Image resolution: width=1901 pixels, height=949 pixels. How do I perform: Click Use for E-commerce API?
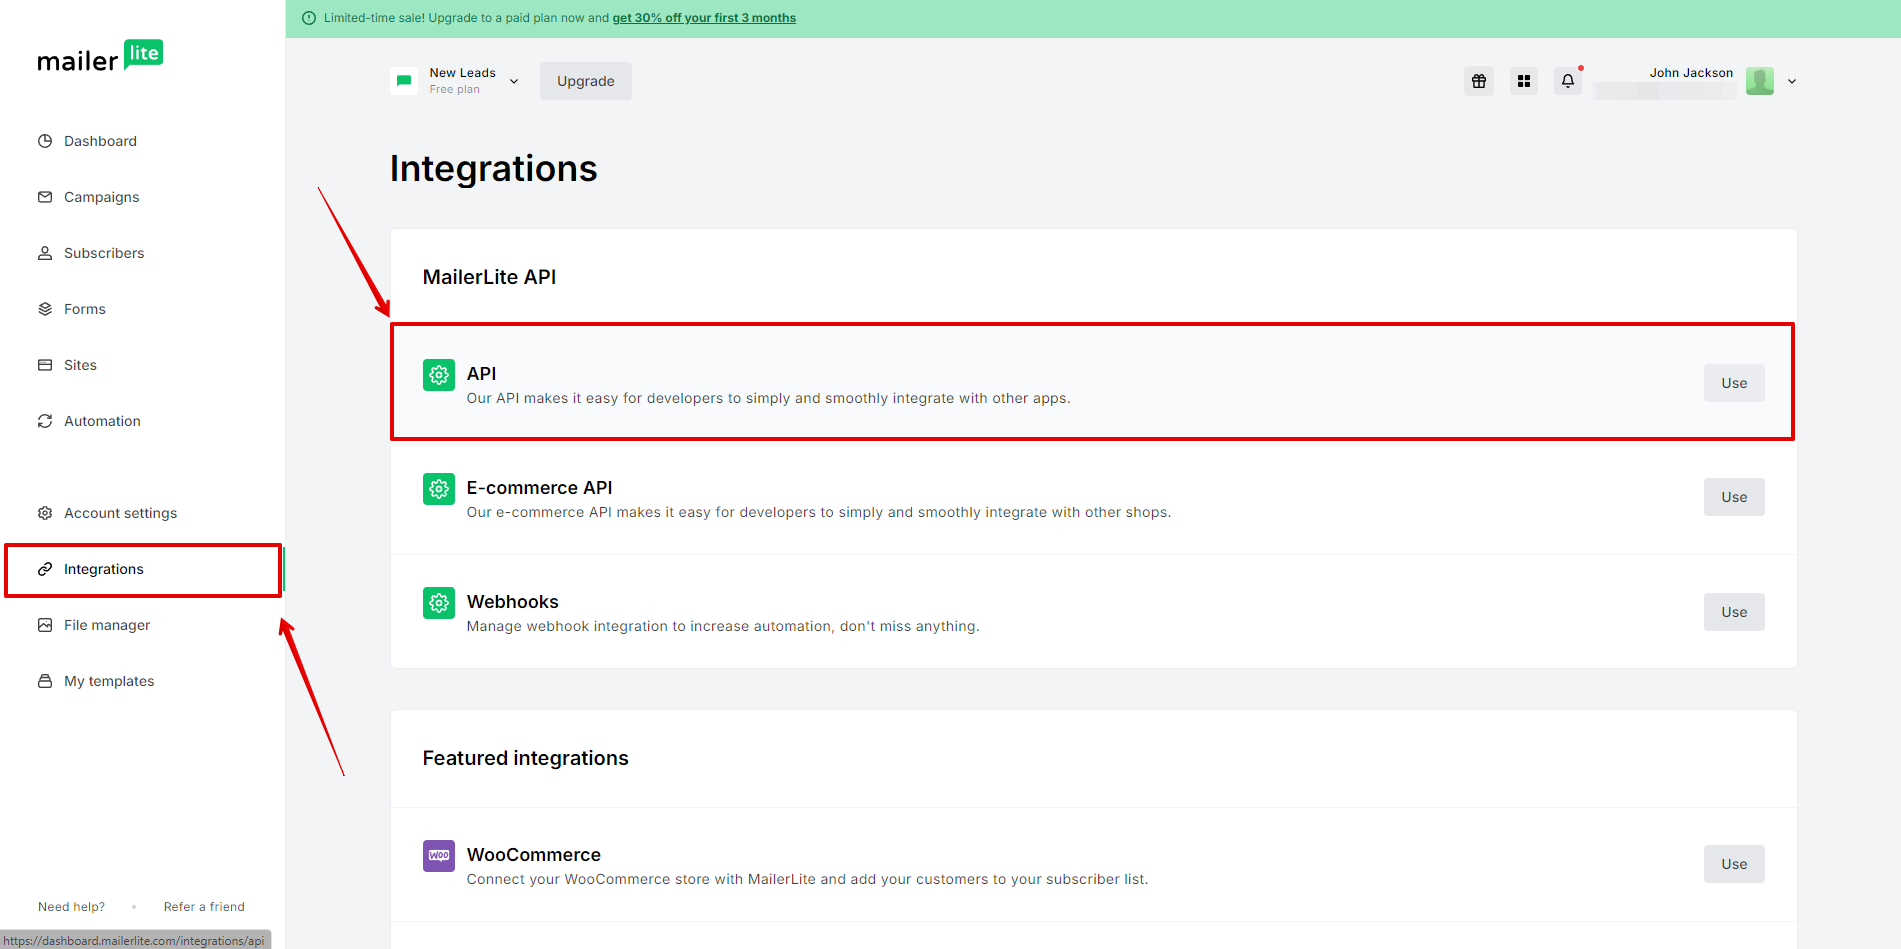pos(1734,497)
